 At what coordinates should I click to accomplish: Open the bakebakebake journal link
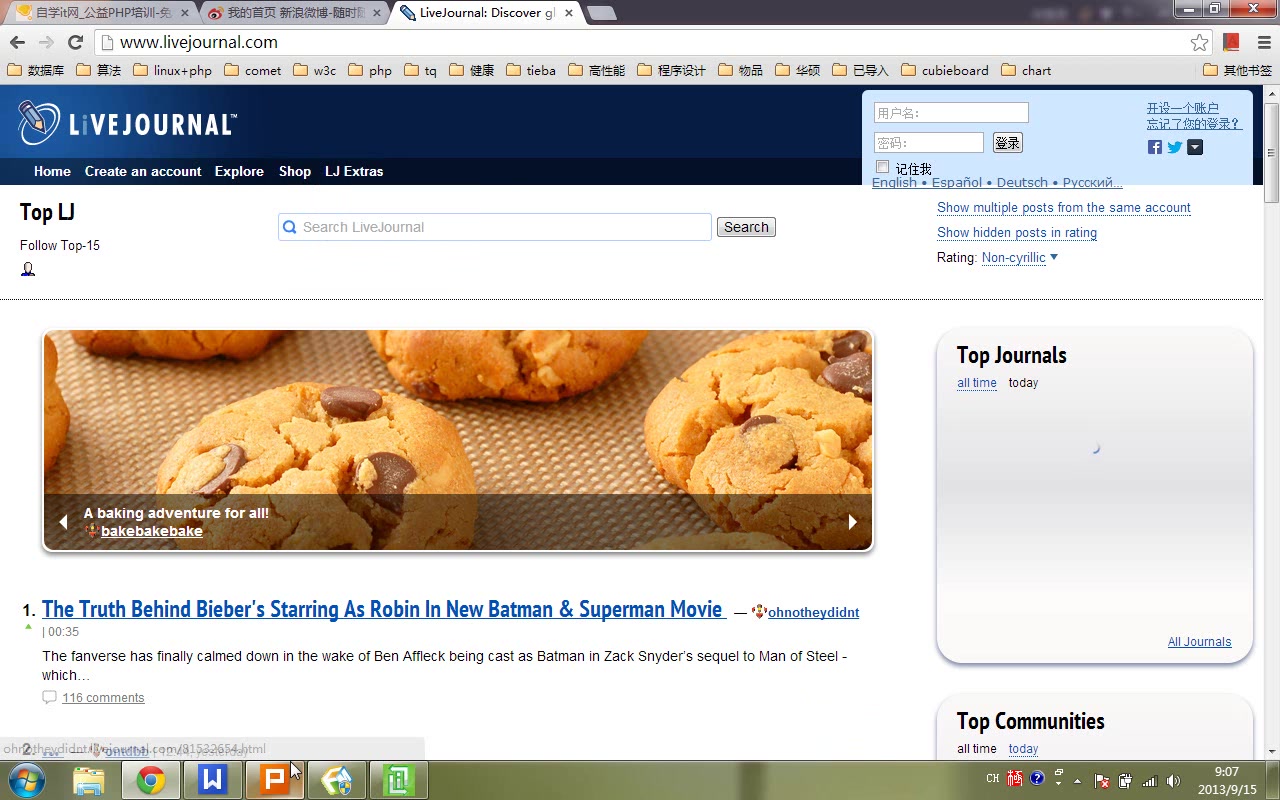click(x=152, y=531)
